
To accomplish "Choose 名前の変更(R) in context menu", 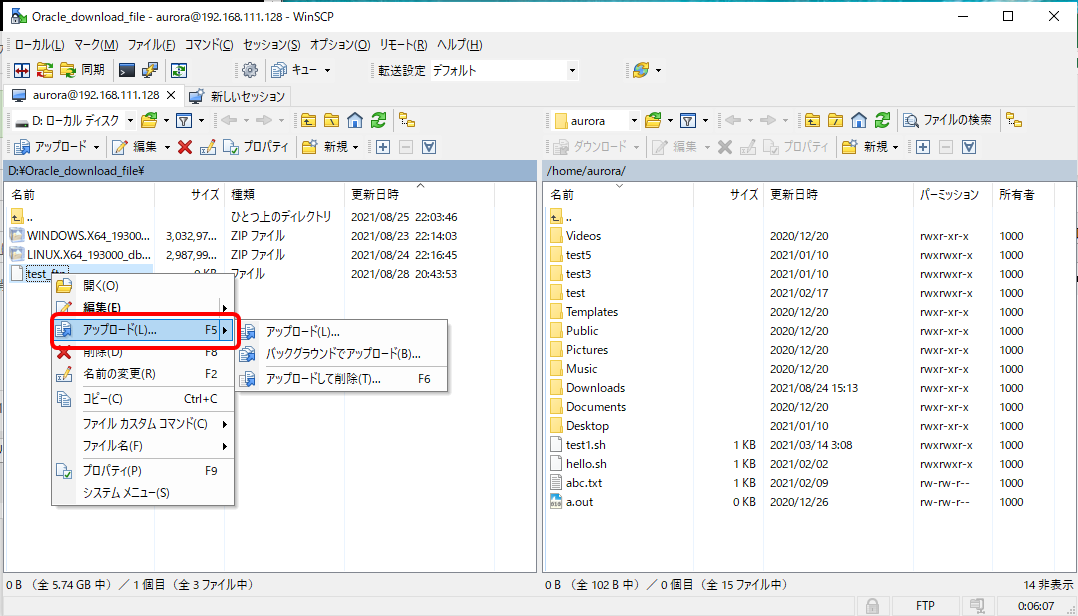I will tap(144, 374).
